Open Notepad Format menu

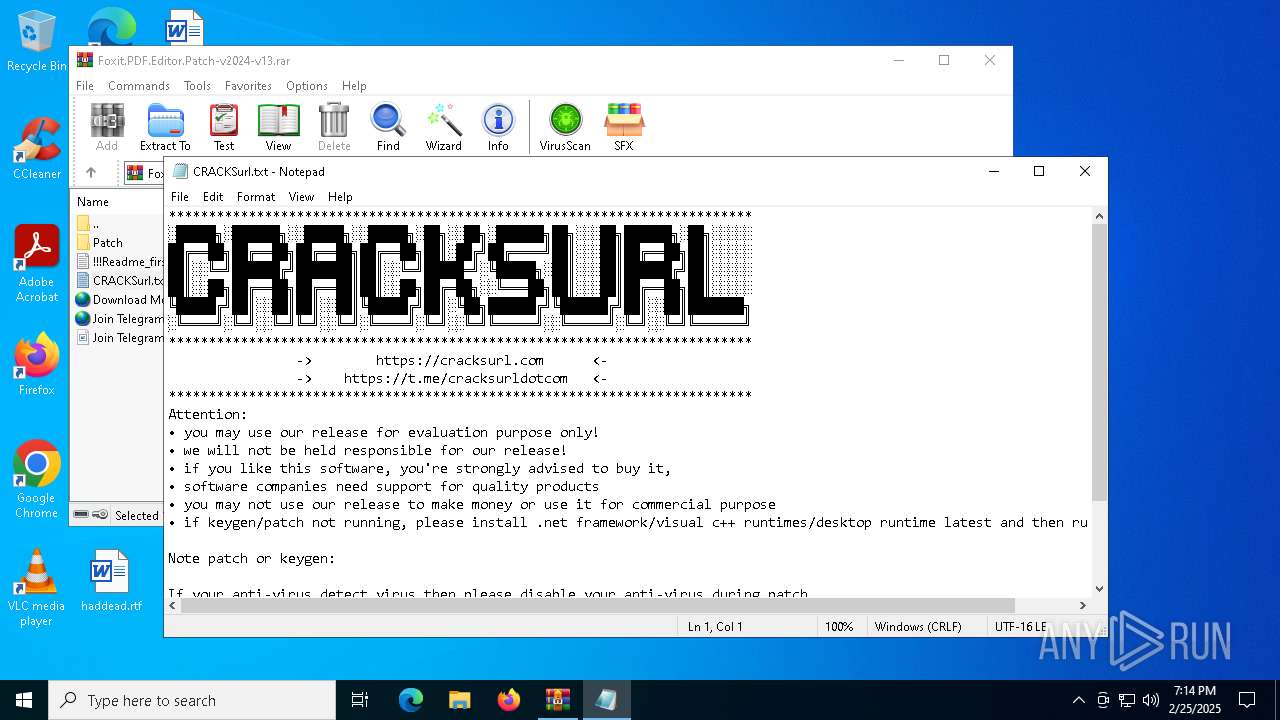[256, 197]
